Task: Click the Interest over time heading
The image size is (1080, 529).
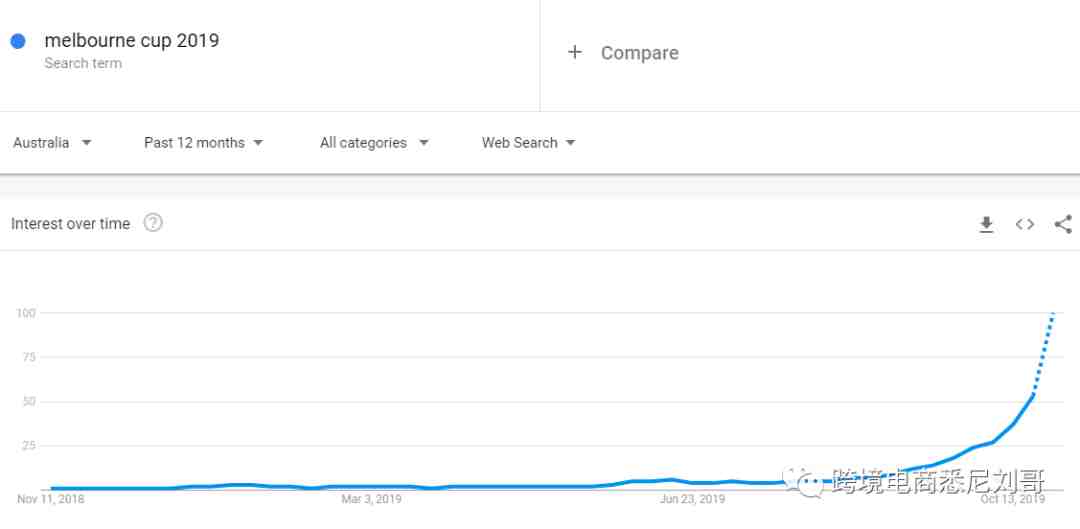Action: 70,224
